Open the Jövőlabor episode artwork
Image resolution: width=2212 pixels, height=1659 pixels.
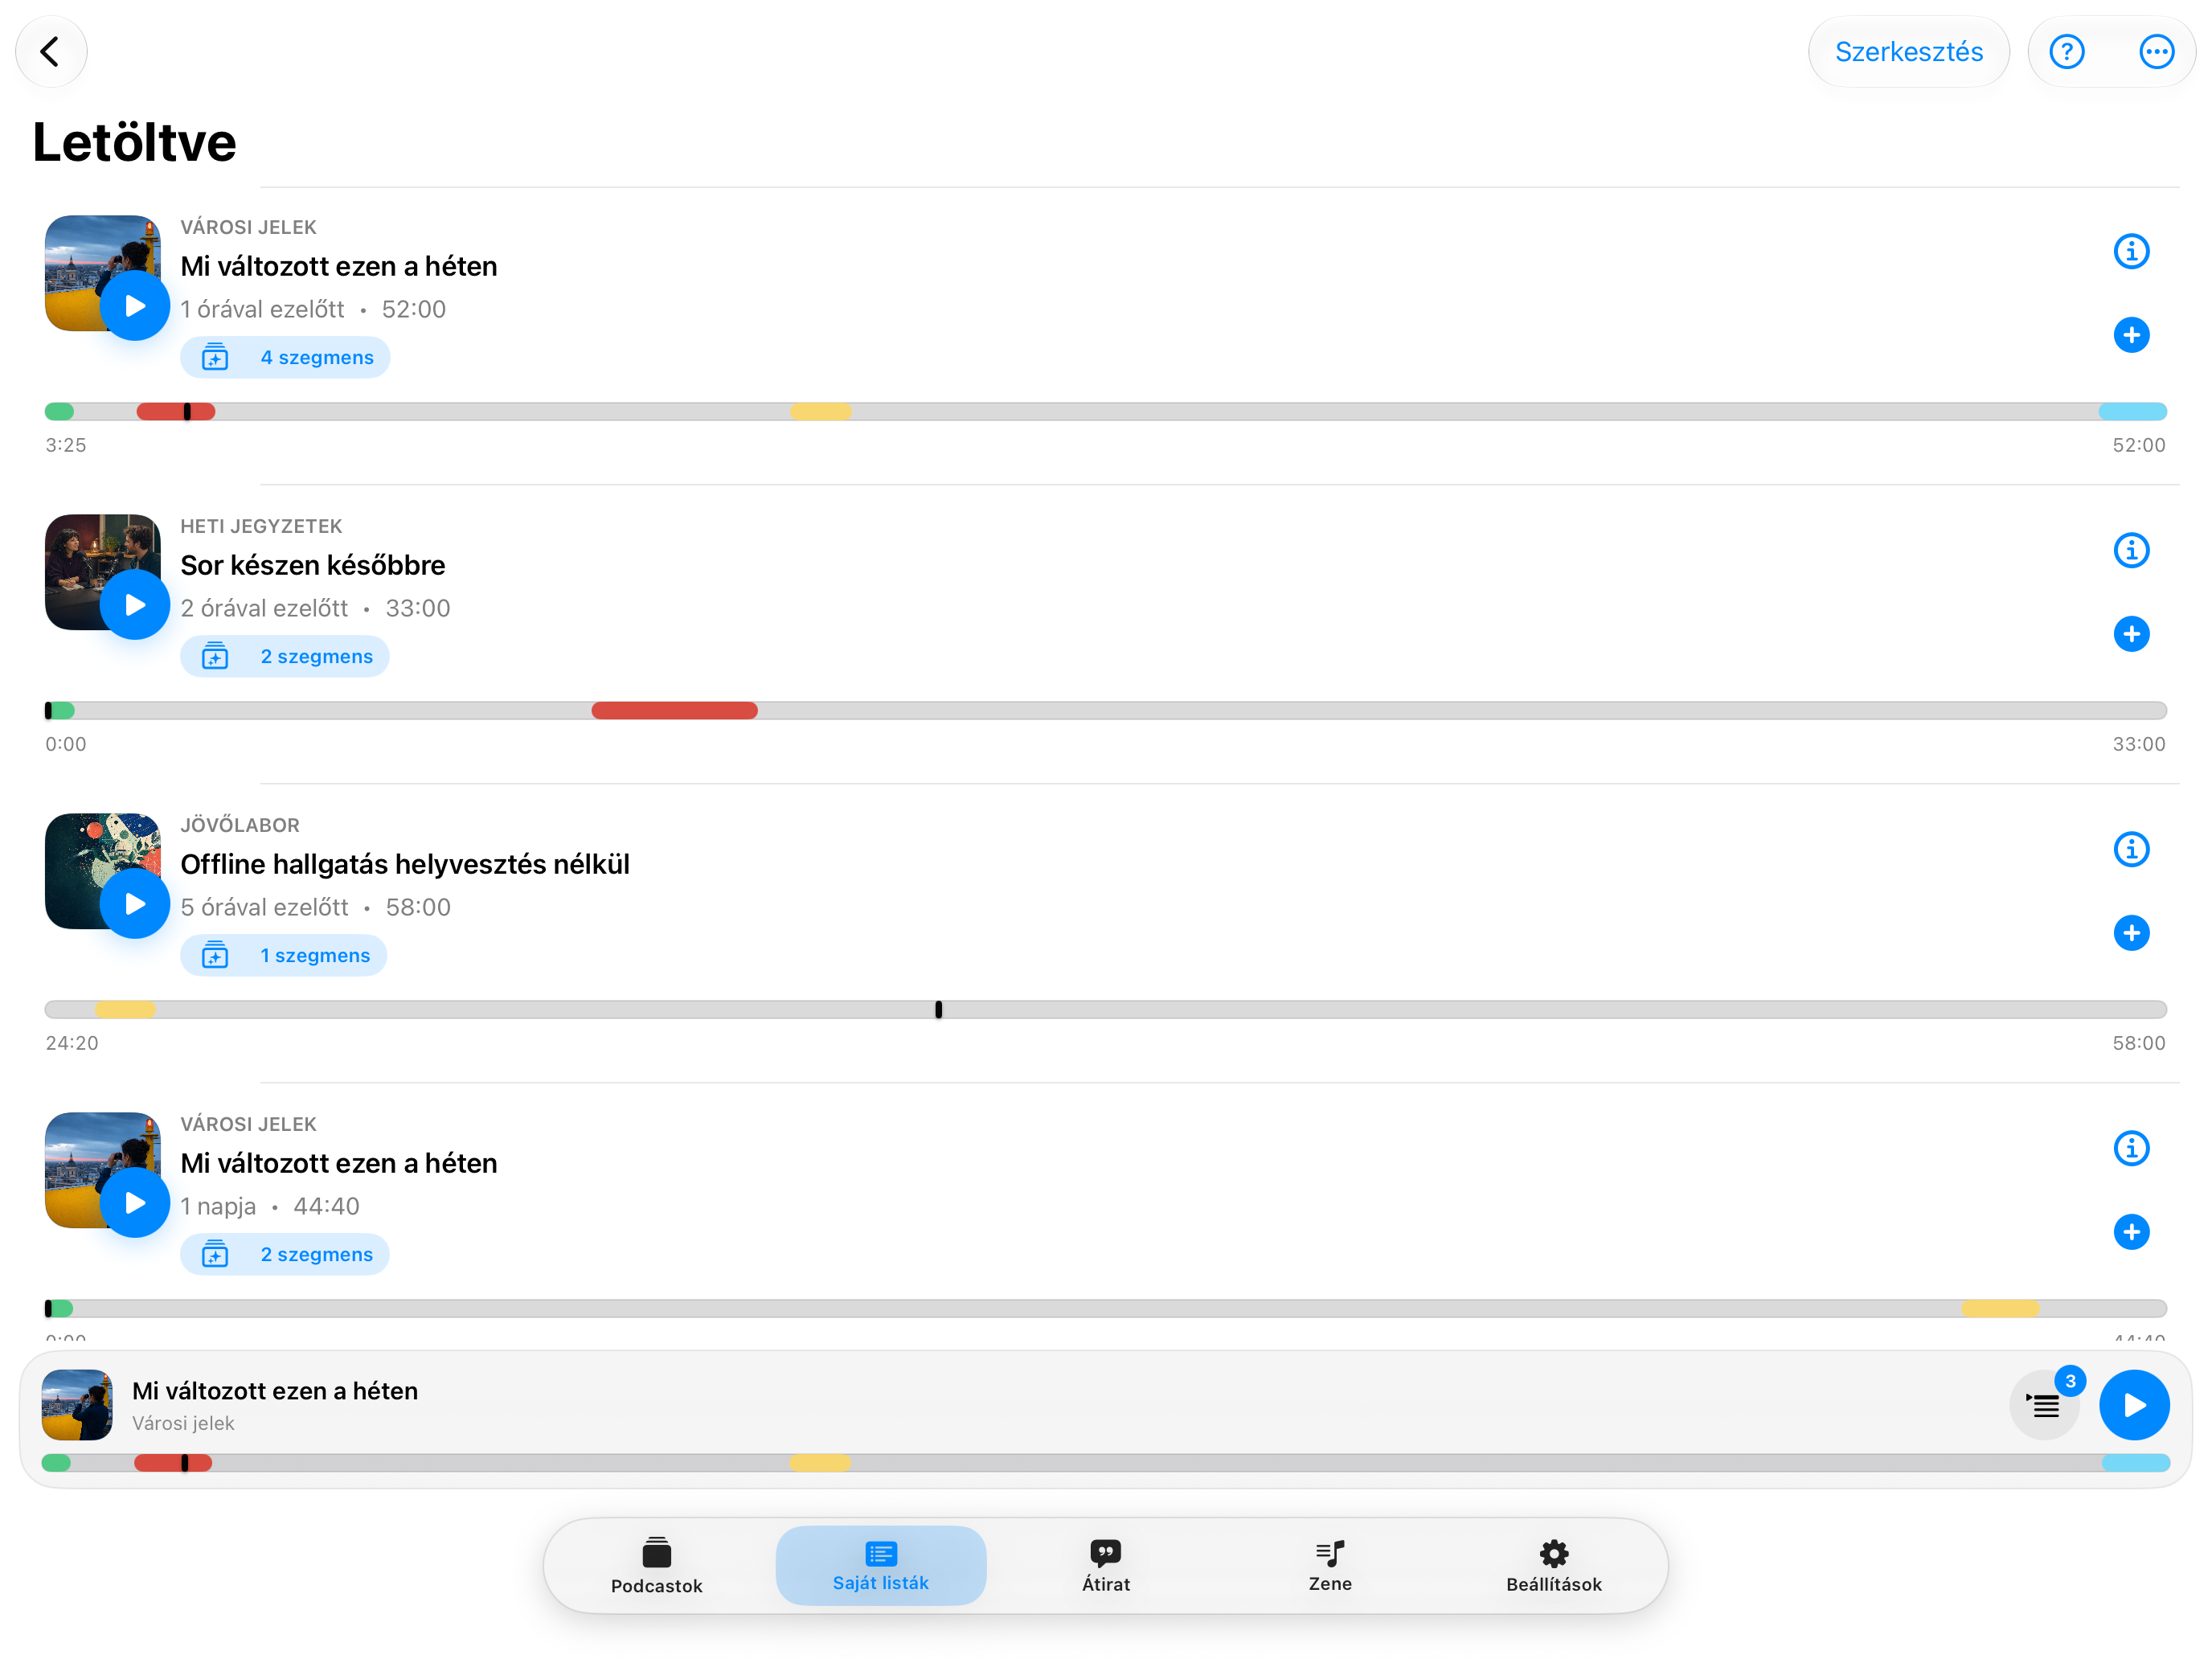tap(103, 871)
